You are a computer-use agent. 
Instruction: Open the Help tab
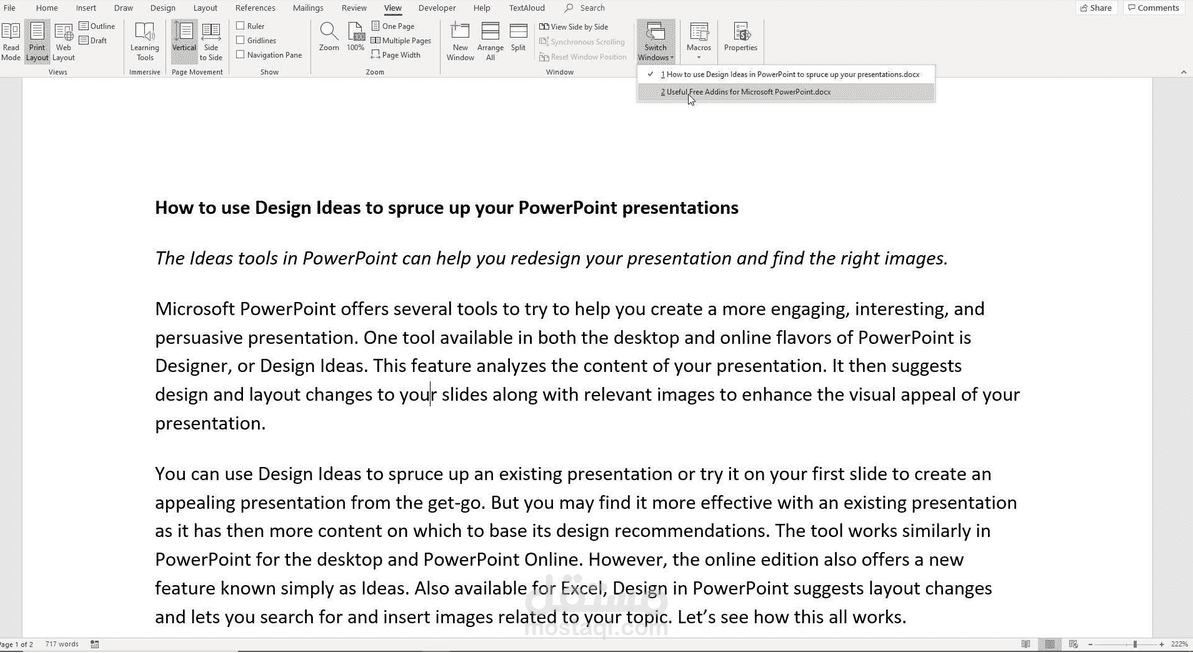(482, 8)
